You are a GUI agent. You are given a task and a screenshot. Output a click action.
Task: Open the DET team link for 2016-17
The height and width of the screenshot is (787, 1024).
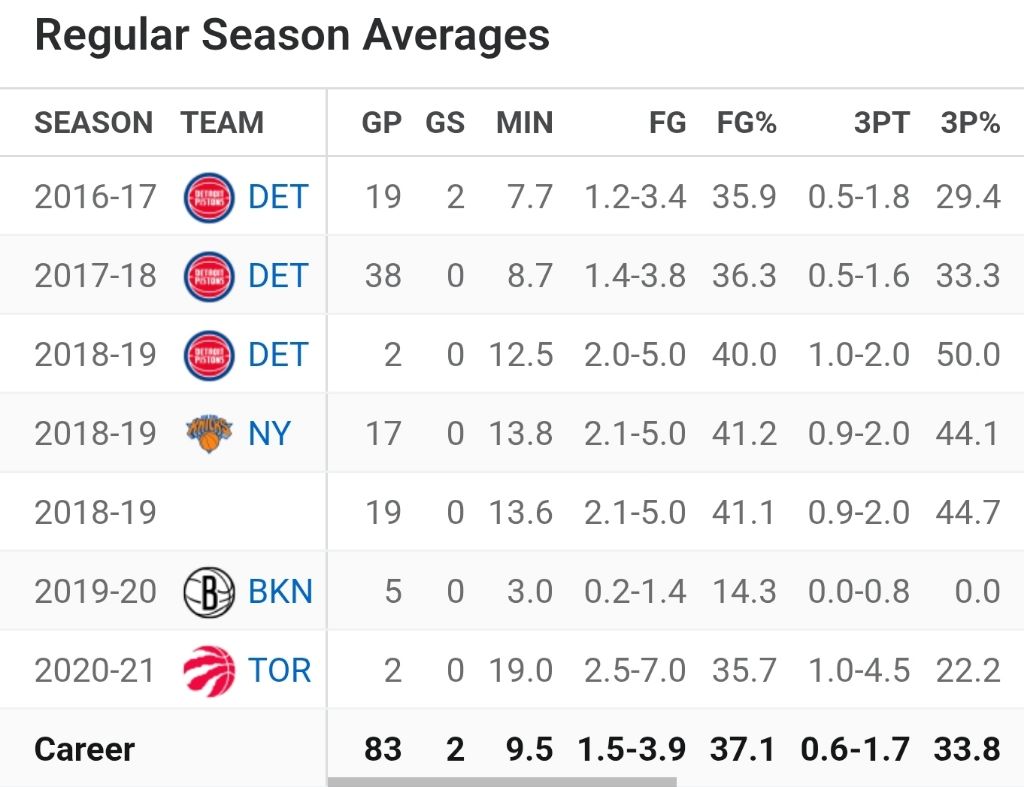click(278, 197)
